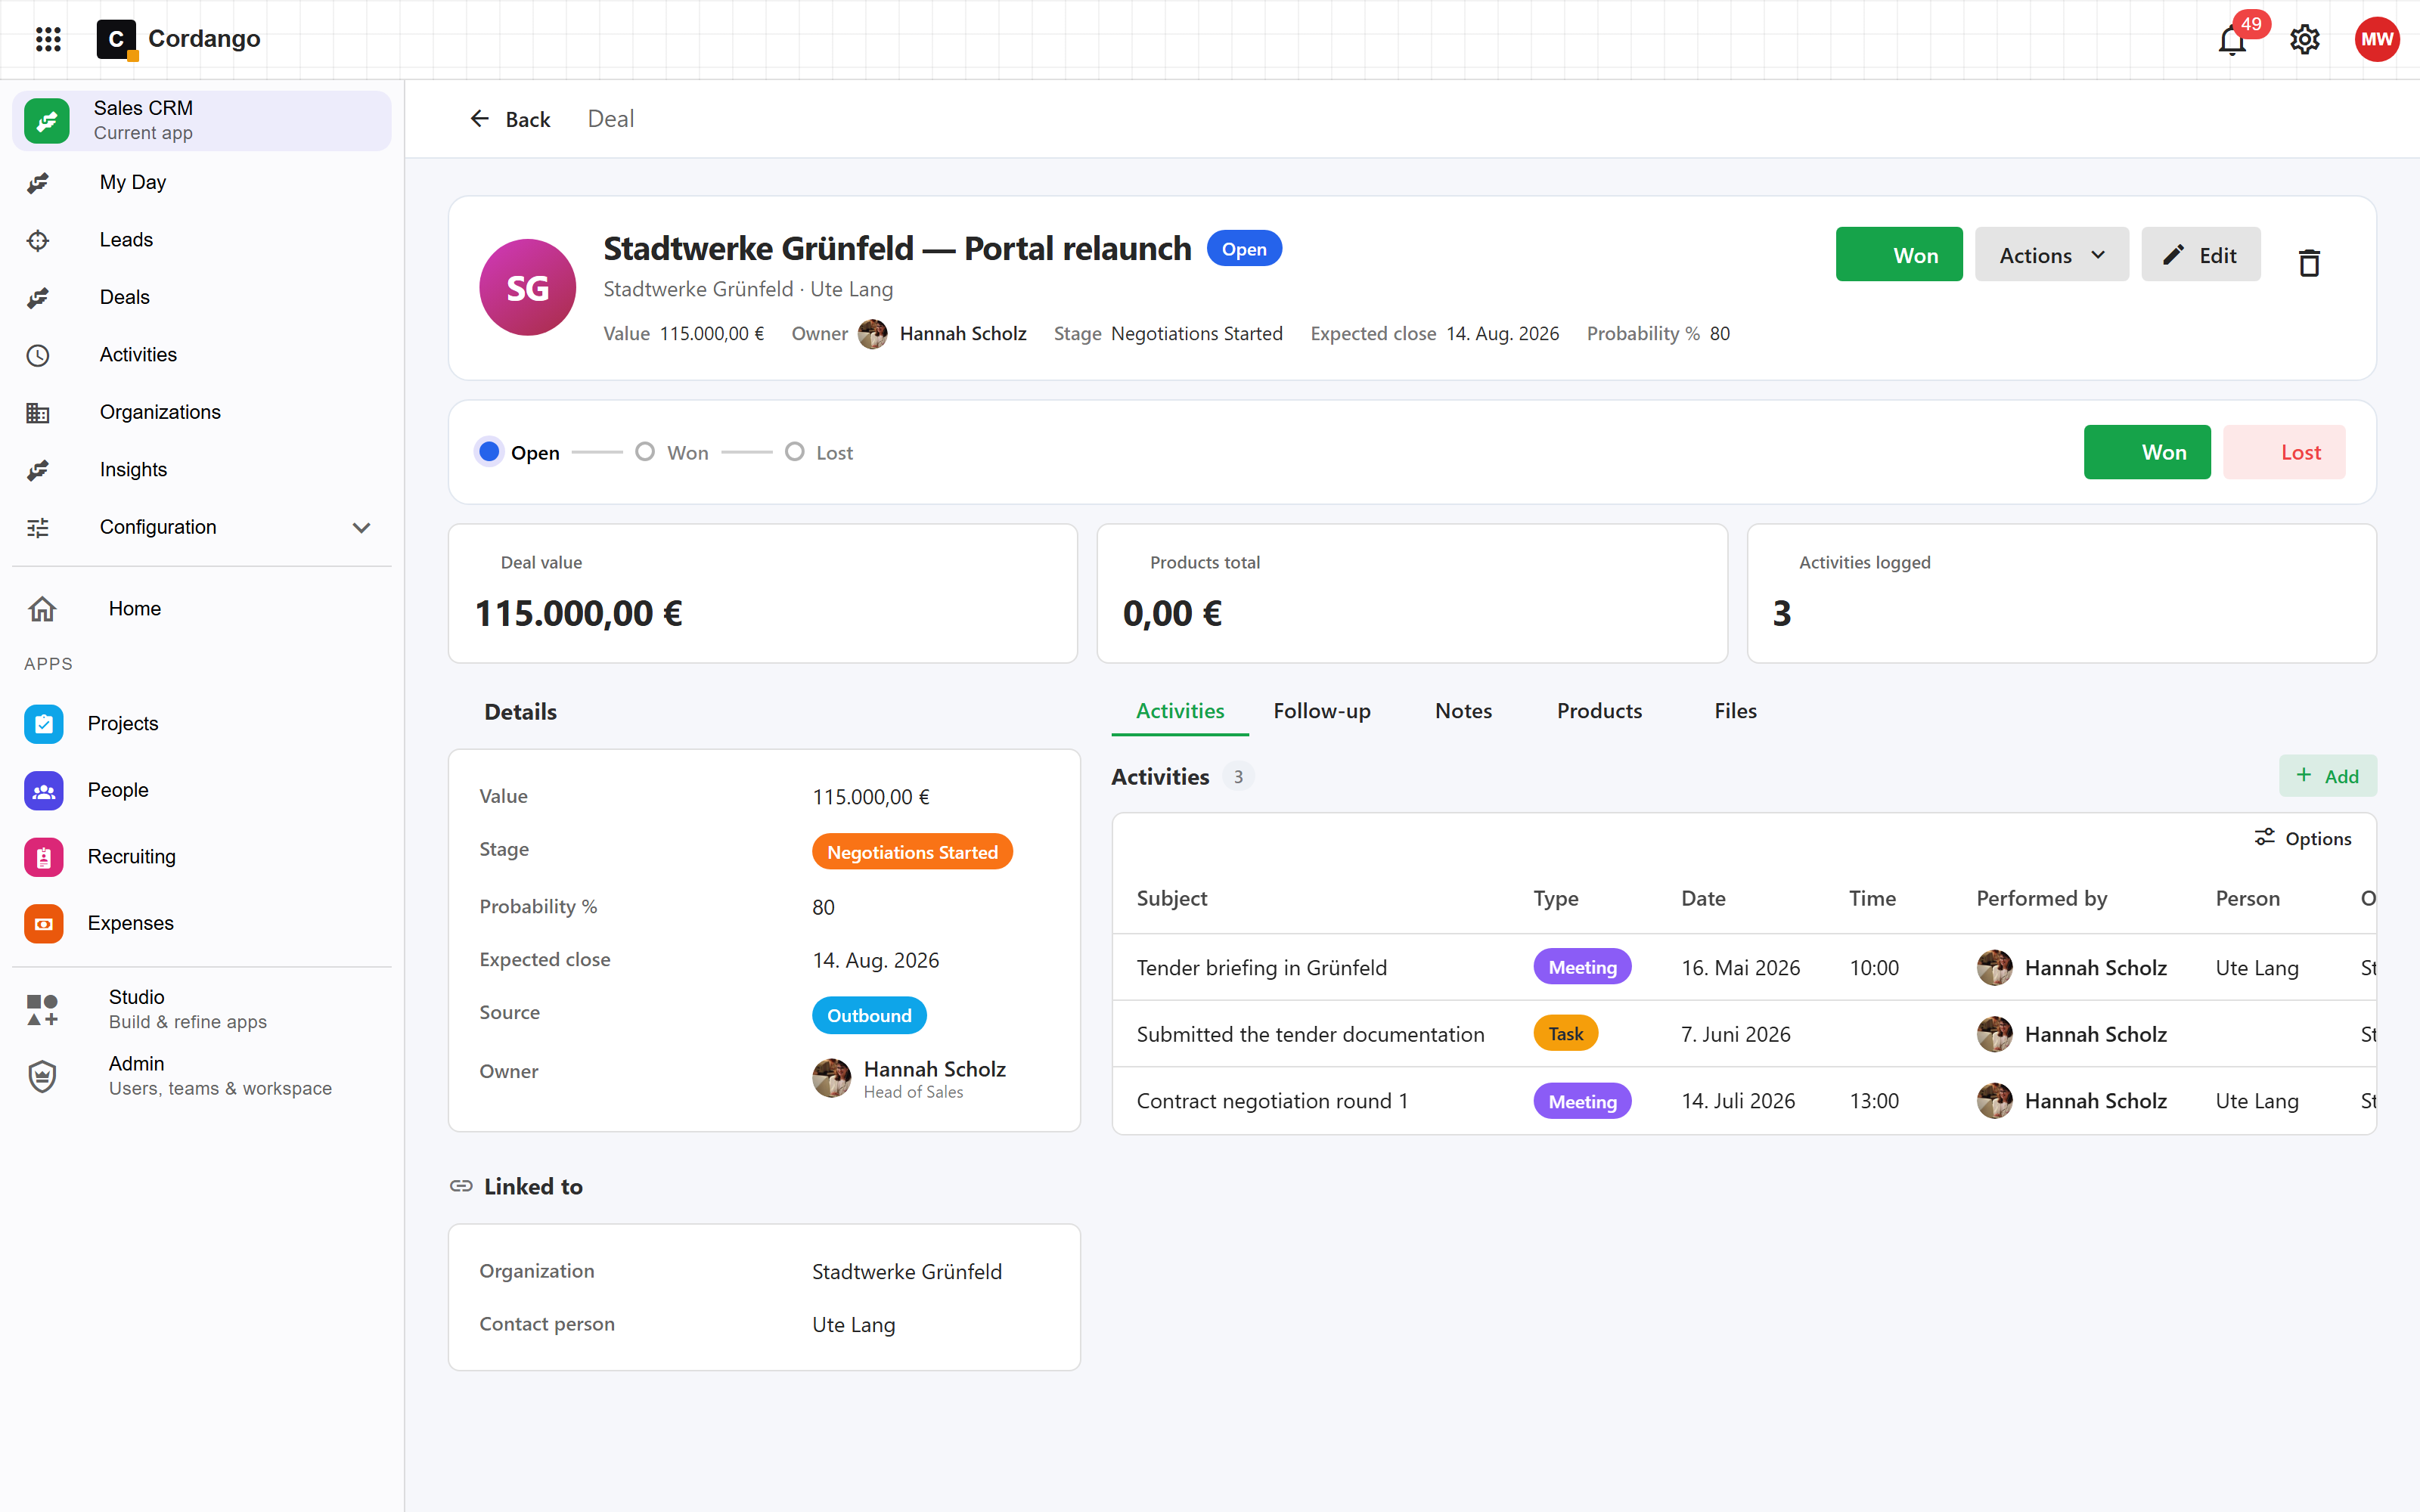Mark the deal as Lost

2284,452
